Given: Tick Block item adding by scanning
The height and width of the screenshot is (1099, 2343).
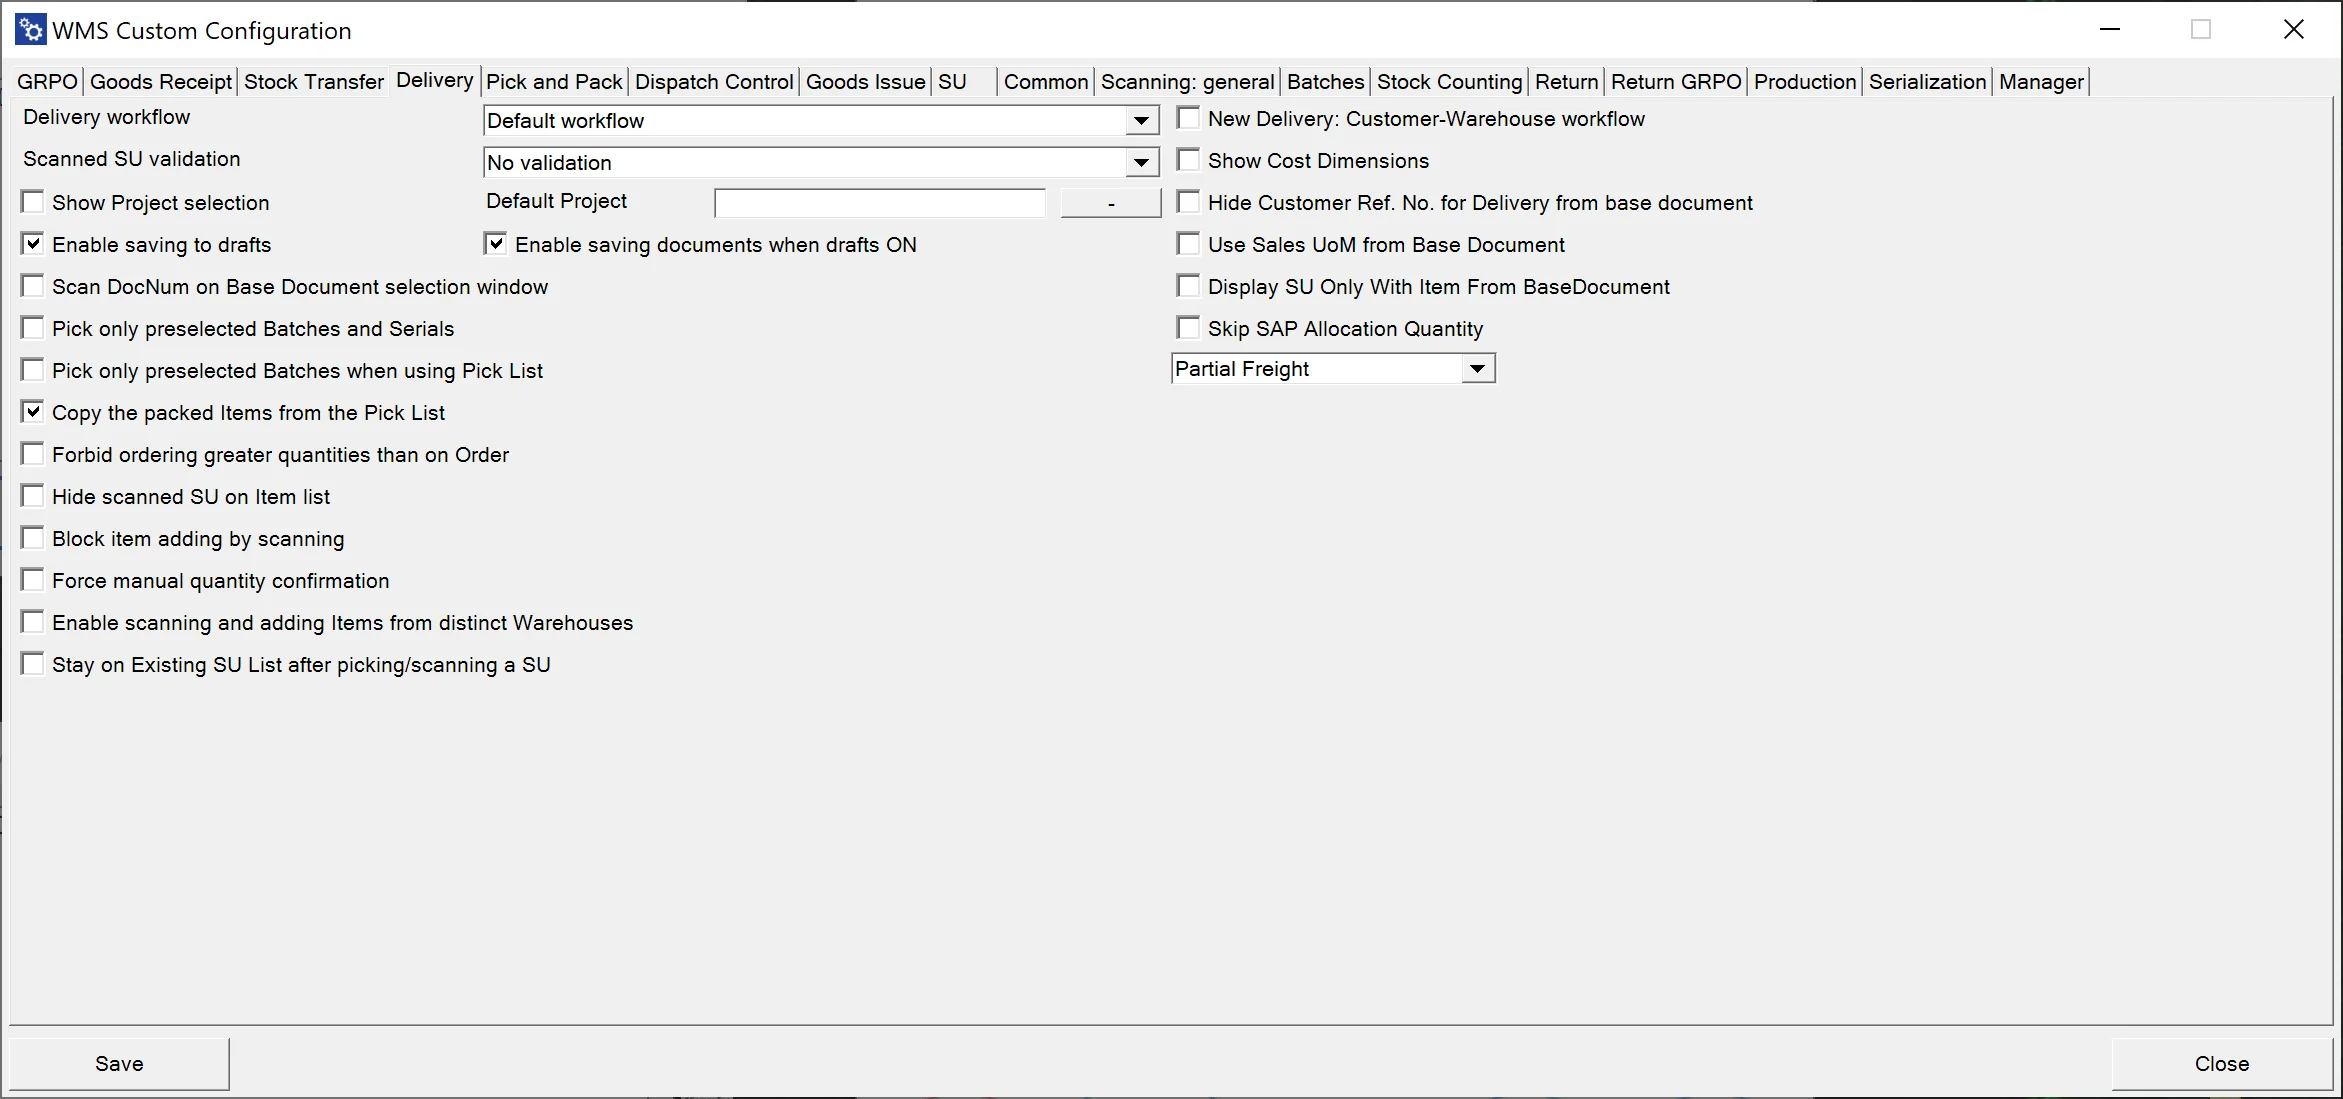Looking at the screenshot, I should click(33, 539).
